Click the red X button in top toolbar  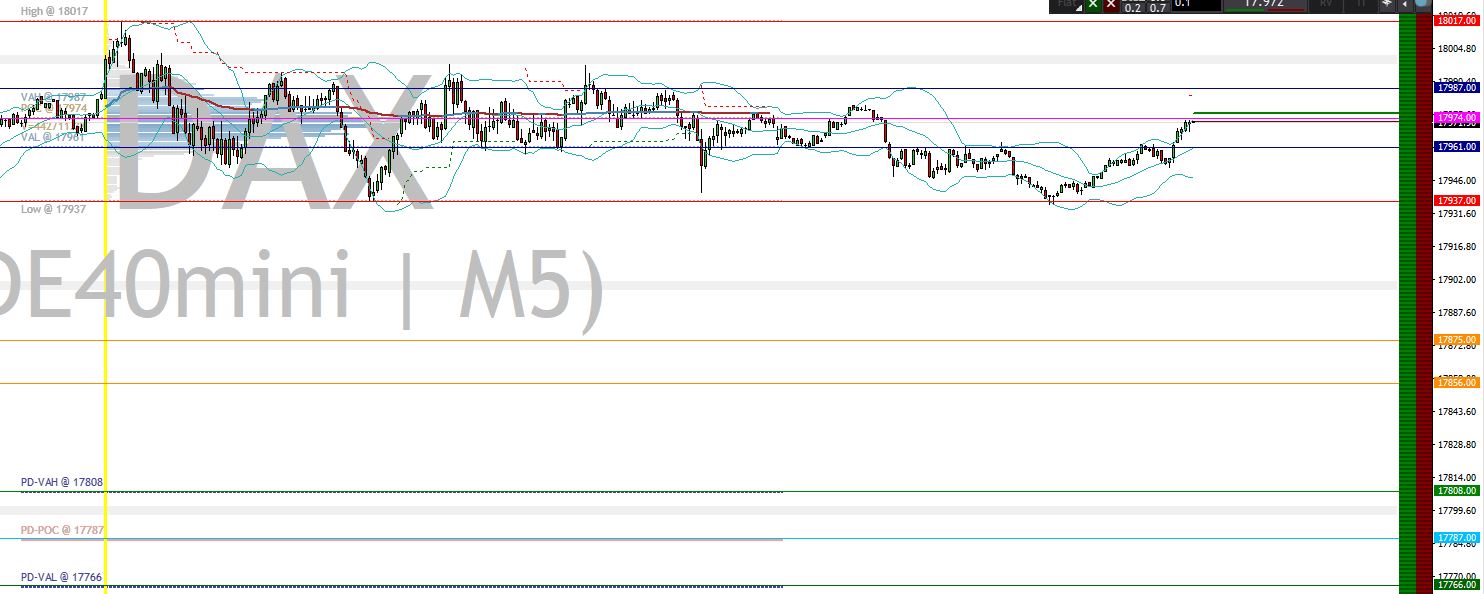(1110, 4)
